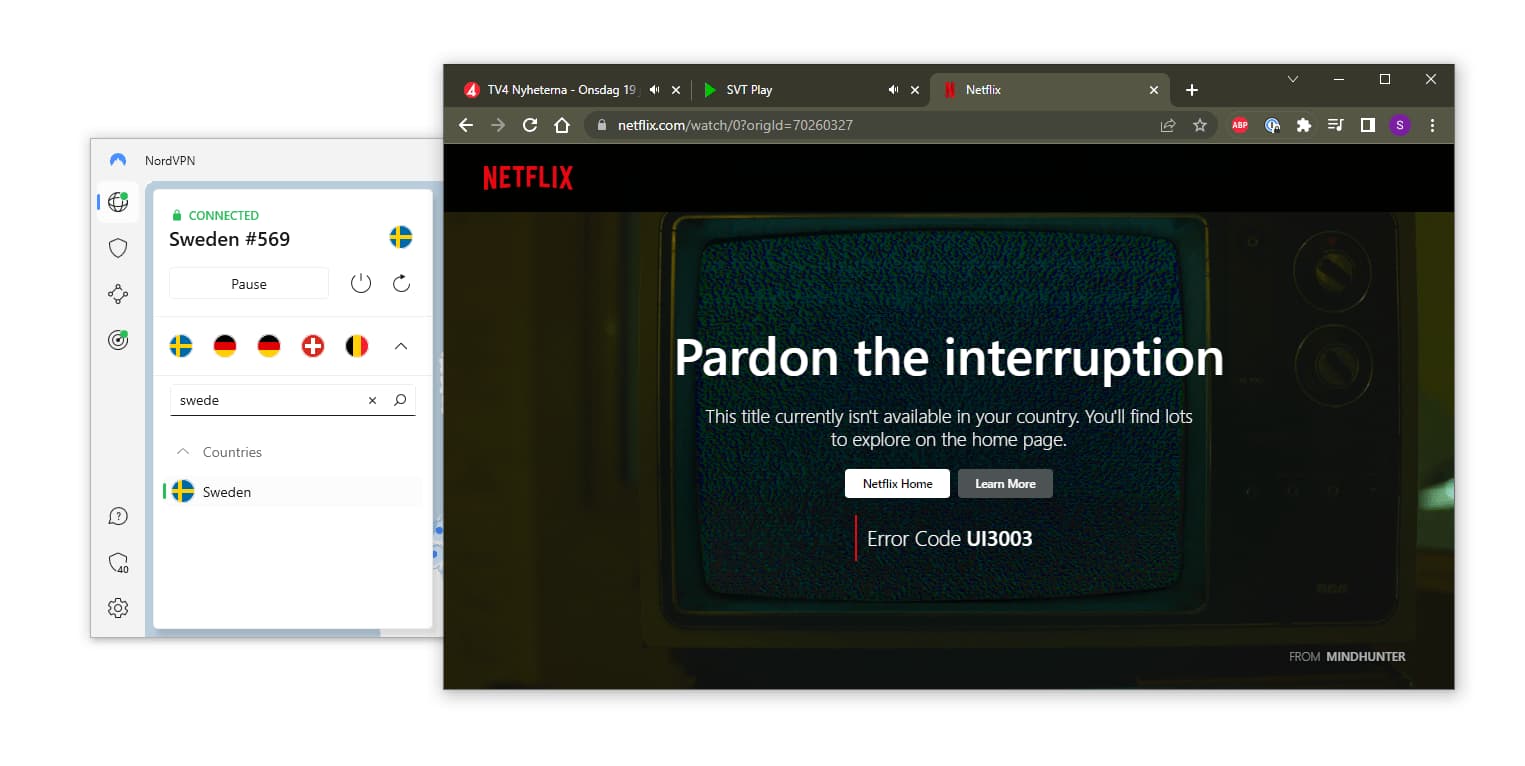Open the NordVPN shield with 40 badge
This screenshot has height=766, width=1525.
pos(118,563)
